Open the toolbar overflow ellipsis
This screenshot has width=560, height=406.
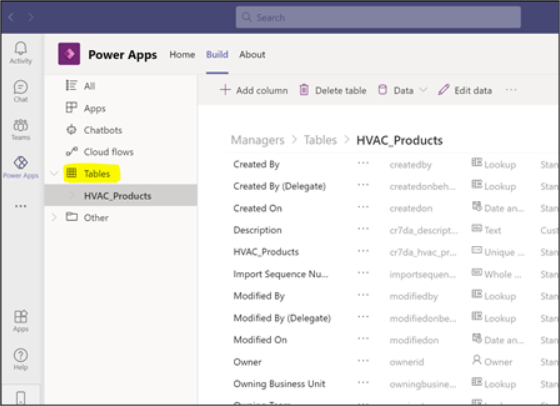coord(511,90)
